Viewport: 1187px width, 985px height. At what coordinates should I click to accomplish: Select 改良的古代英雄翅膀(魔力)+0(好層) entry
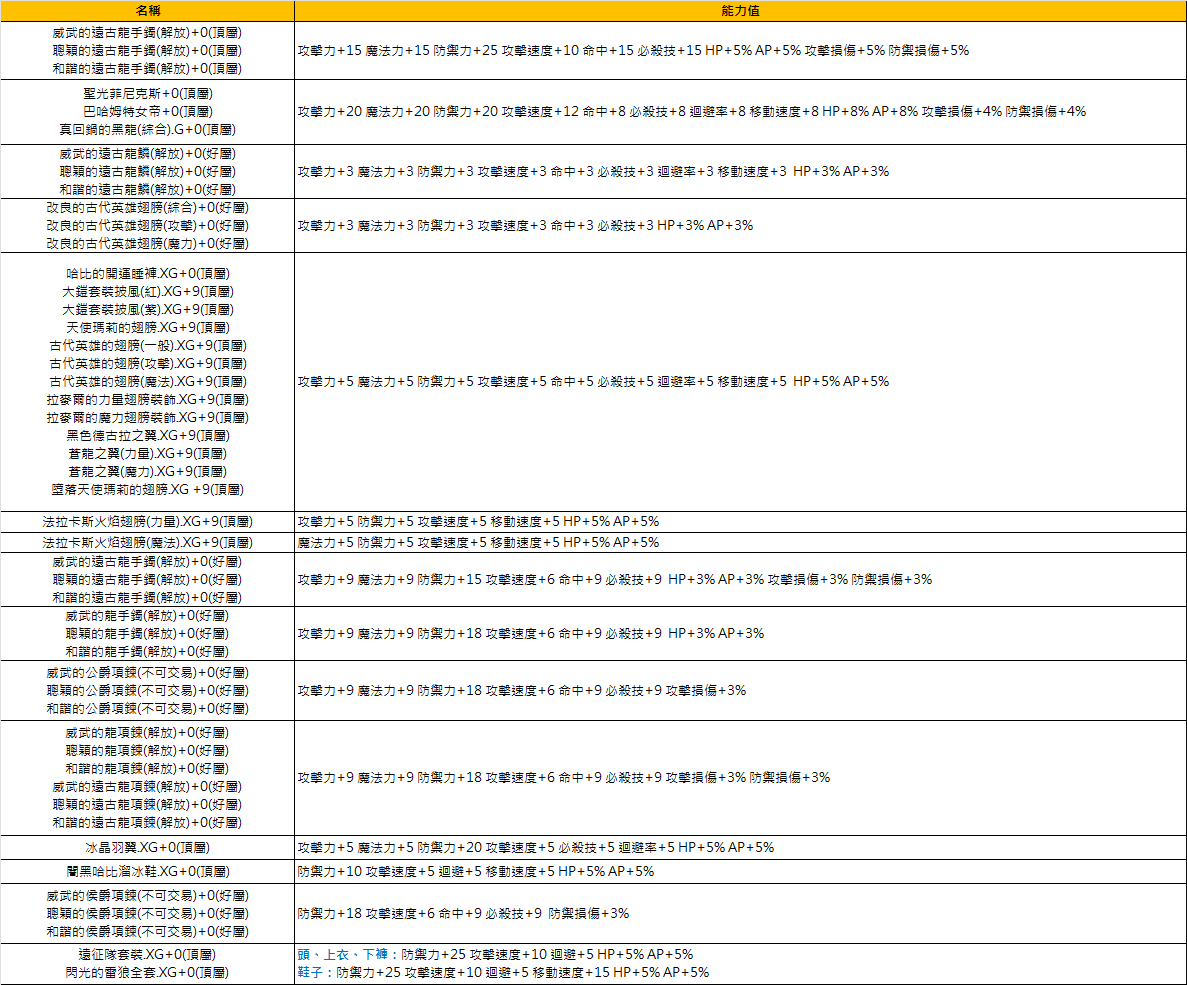(x=147, y=243)
